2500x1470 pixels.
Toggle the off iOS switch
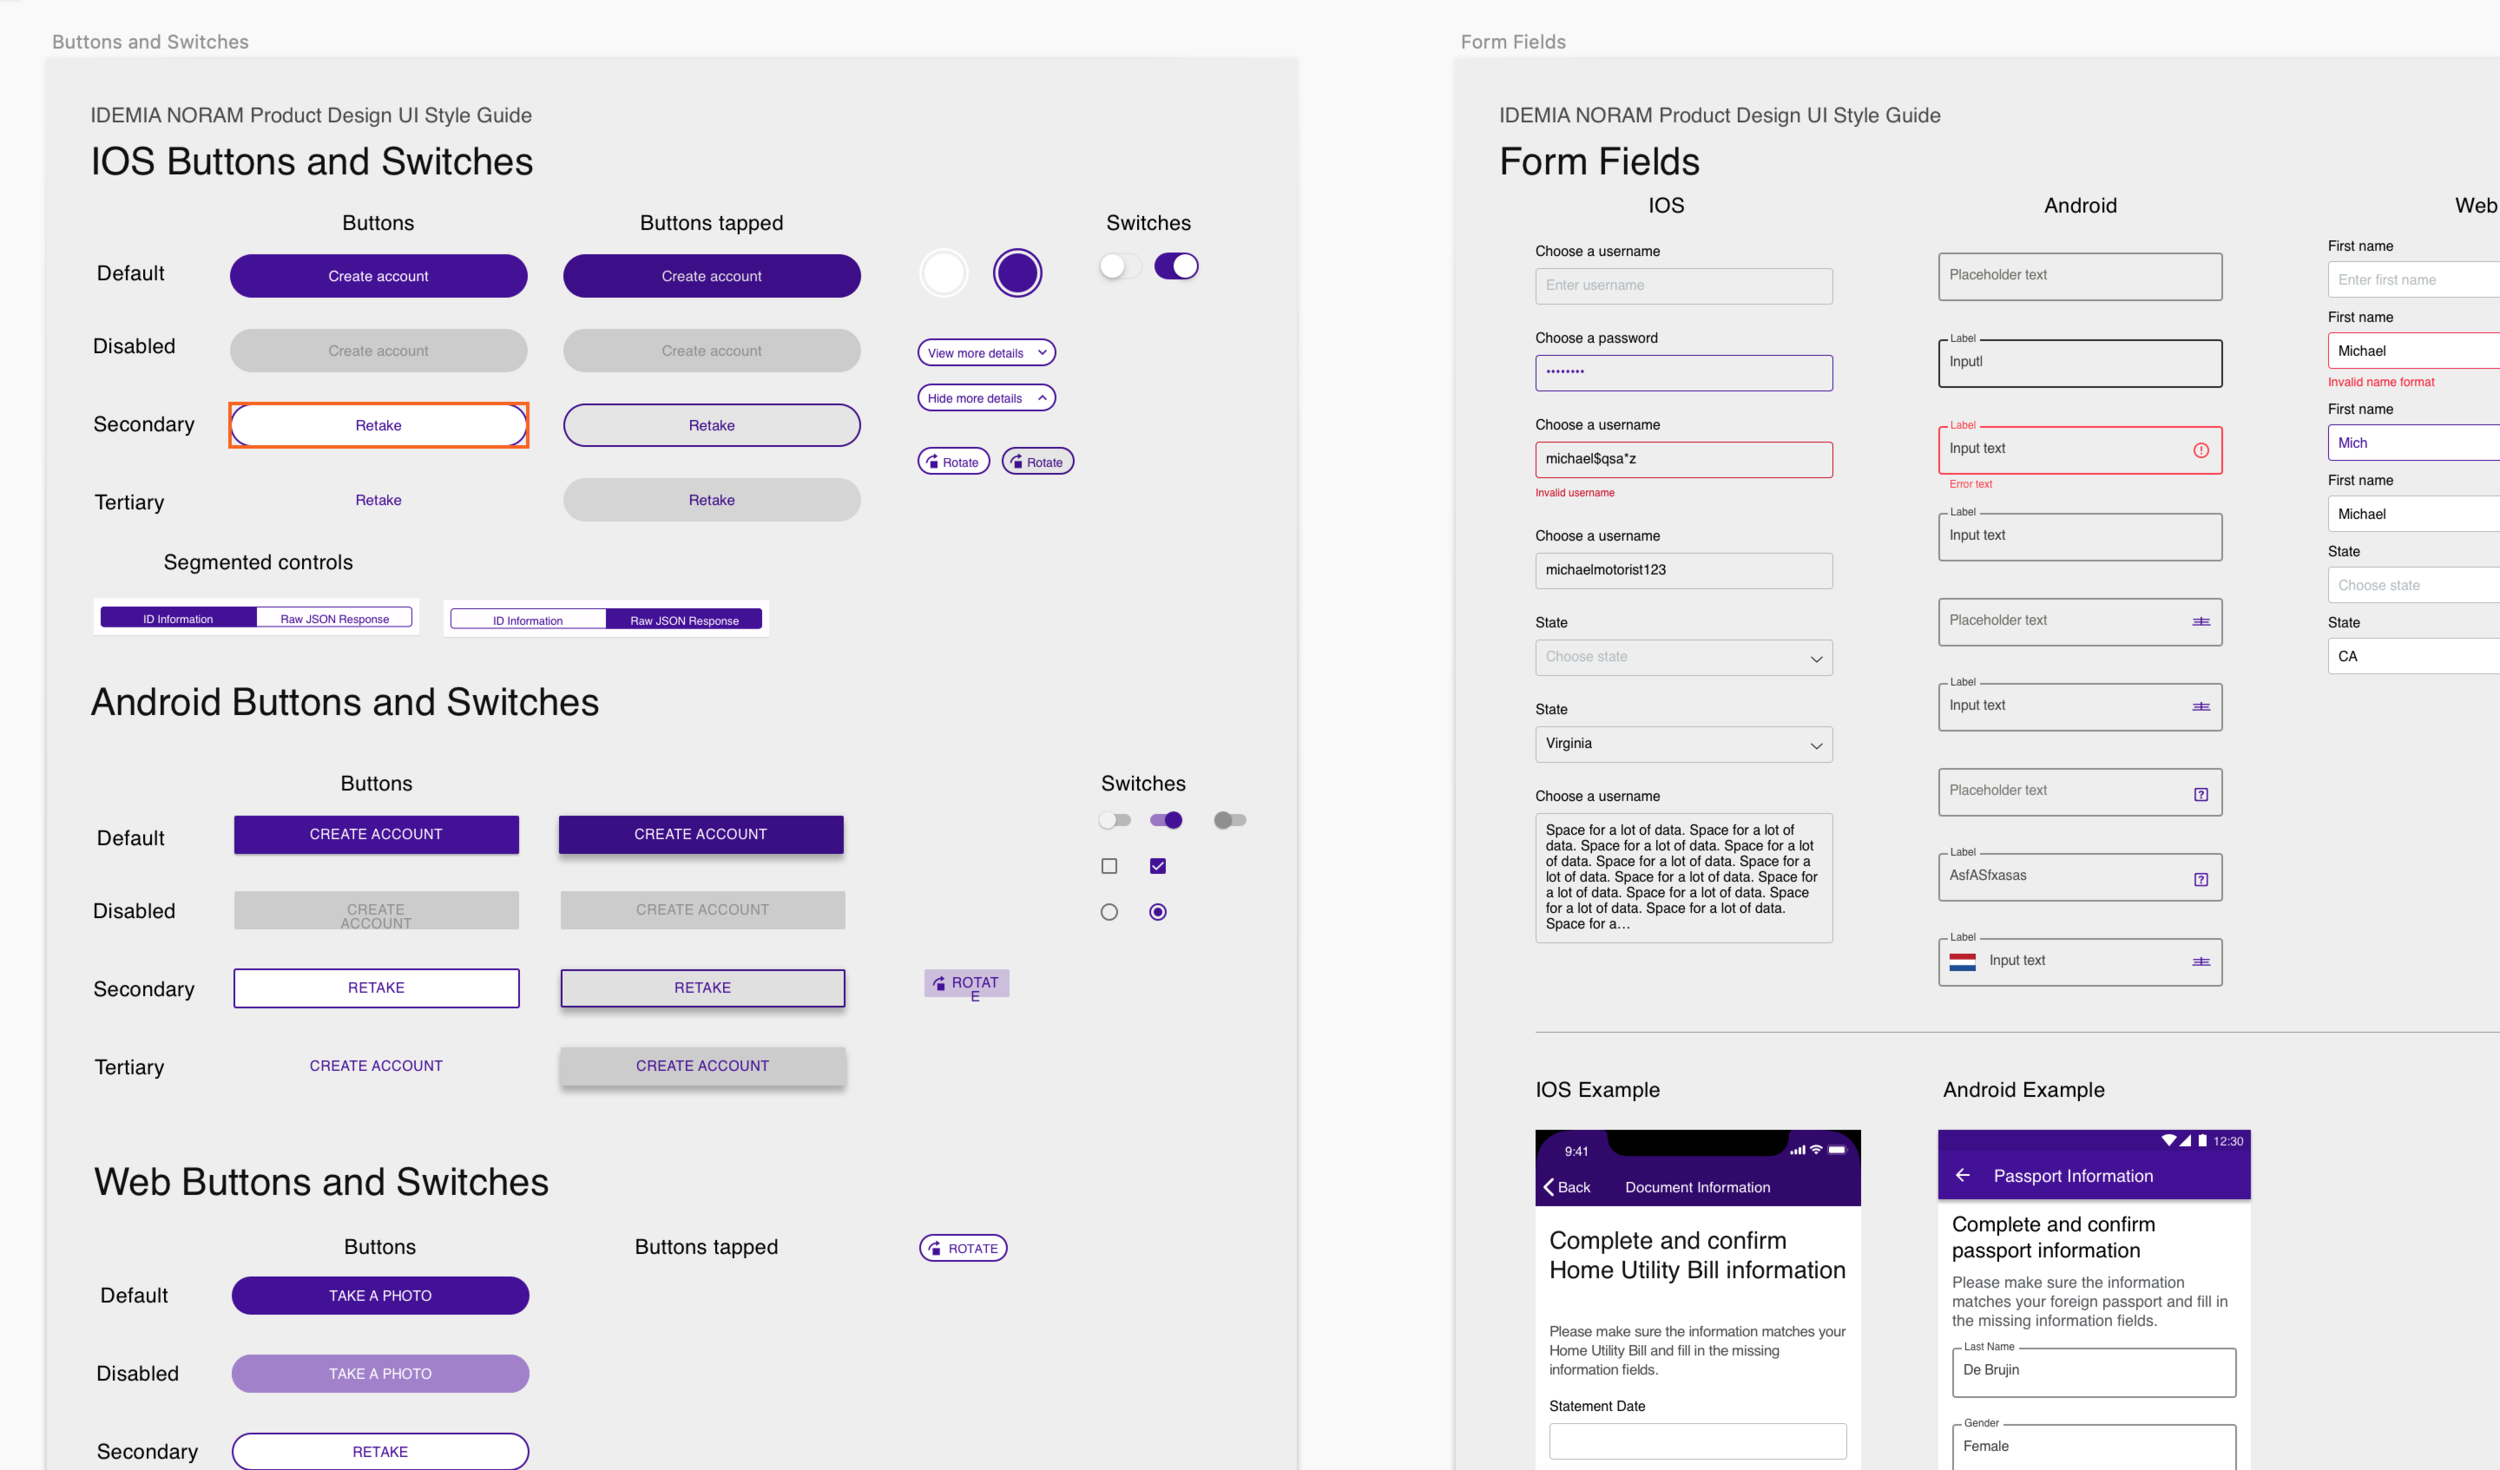click(1118, 266)
